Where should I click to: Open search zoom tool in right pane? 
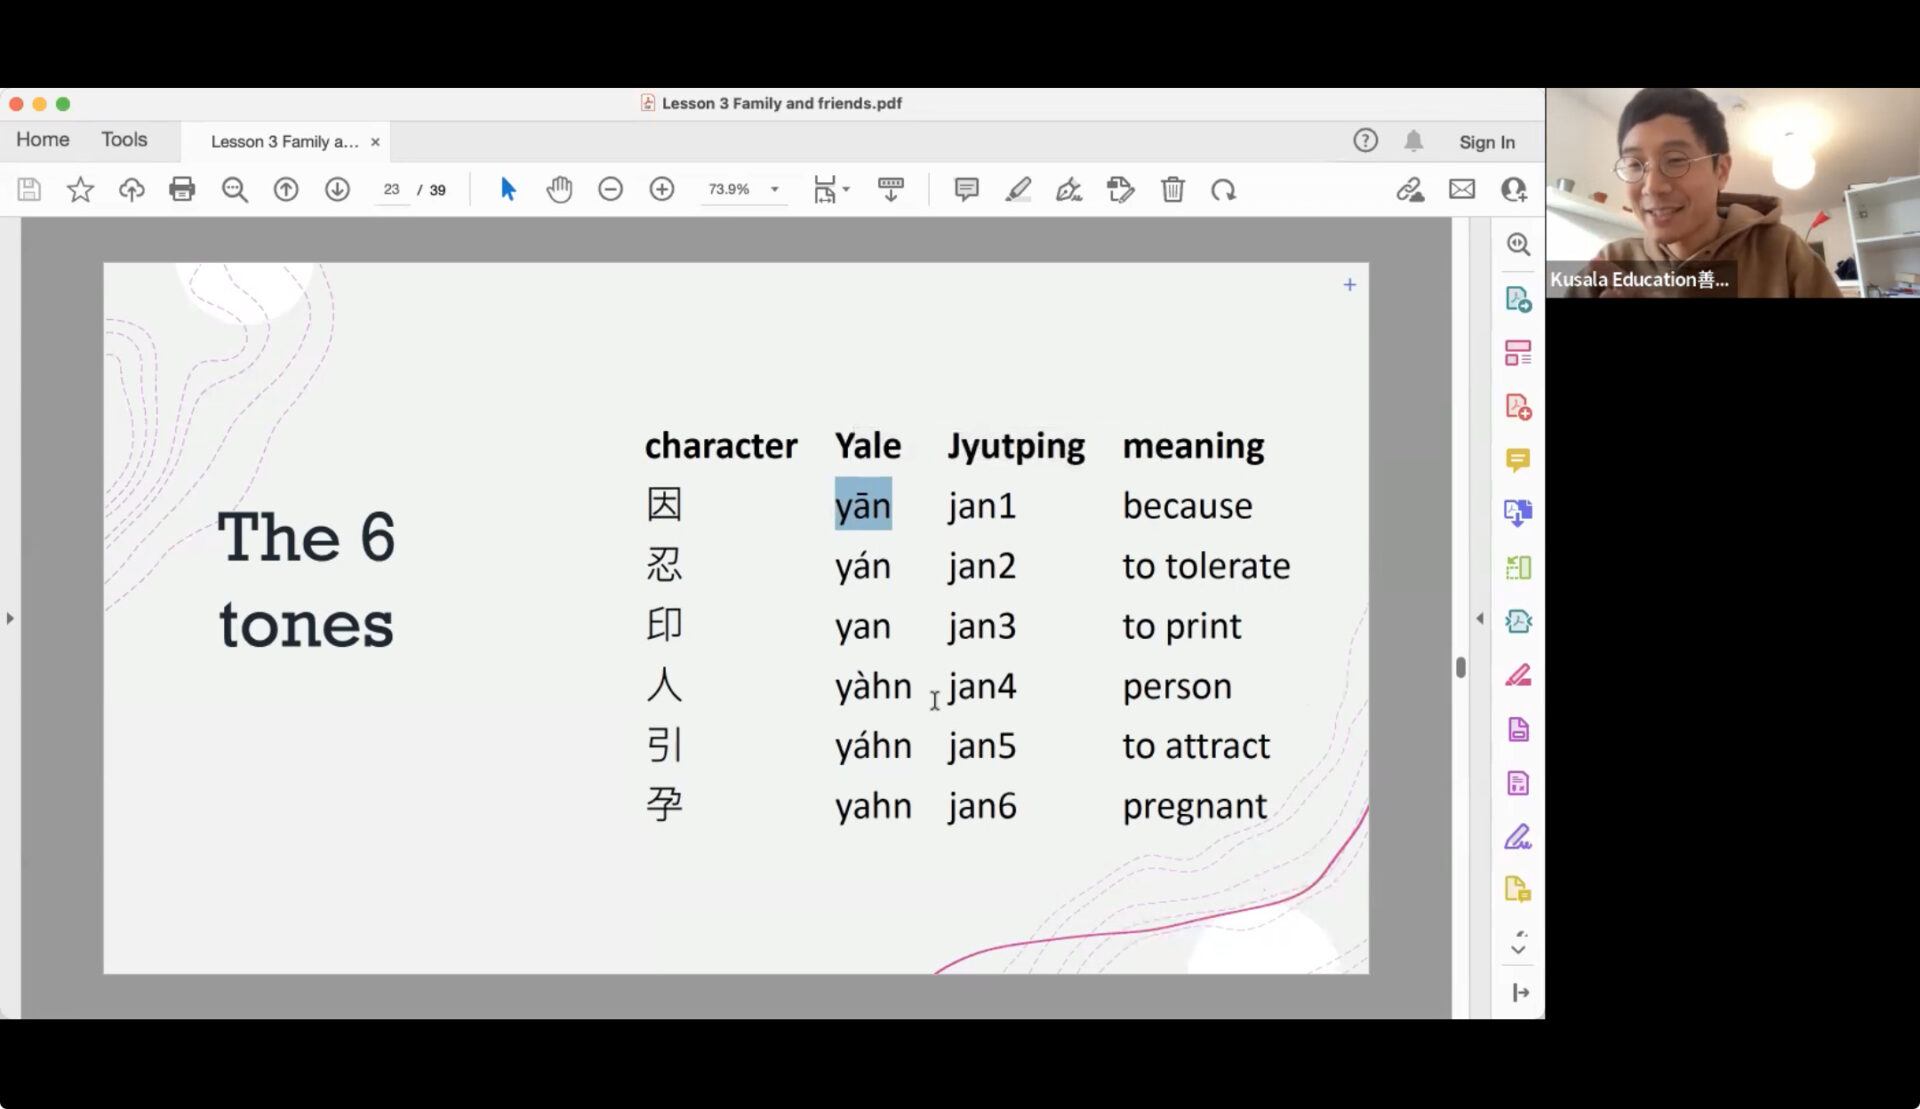coord(1518,244)
